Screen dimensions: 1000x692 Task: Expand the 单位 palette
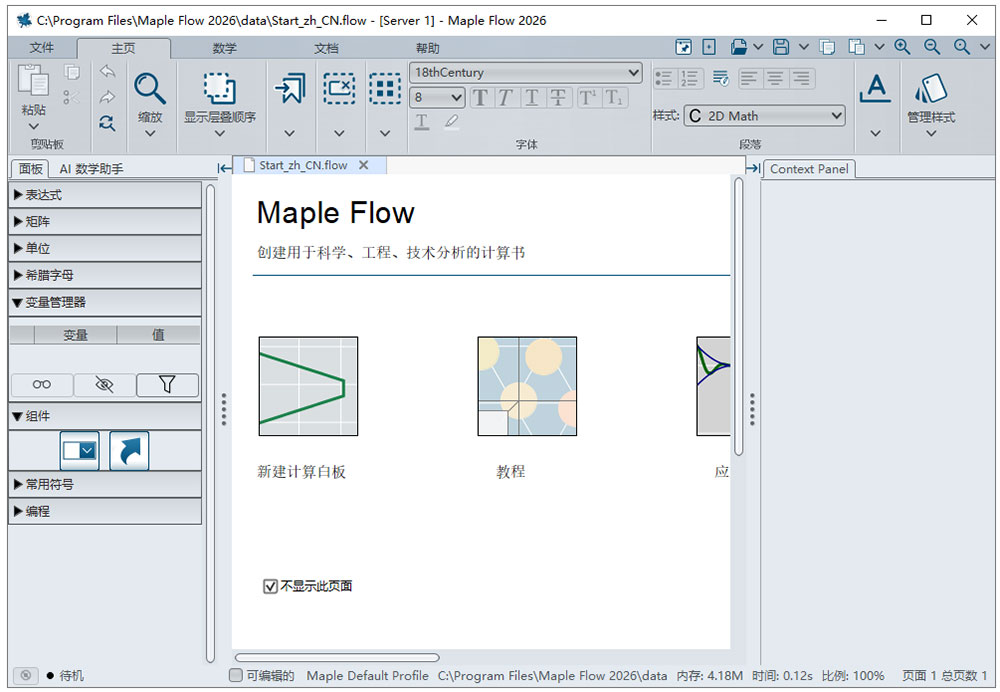tap(105, 249)
